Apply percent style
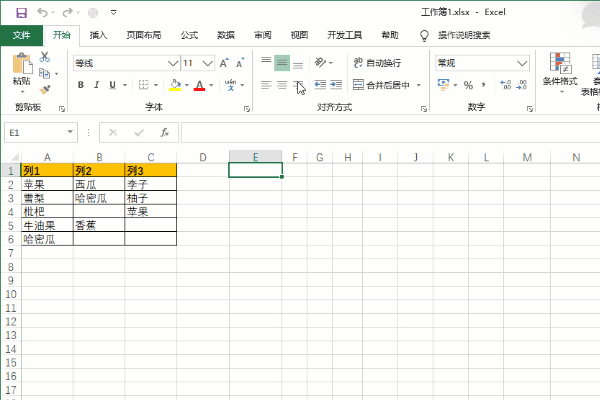This screenshot has width=600, height=400. click(x=468, y=85)
